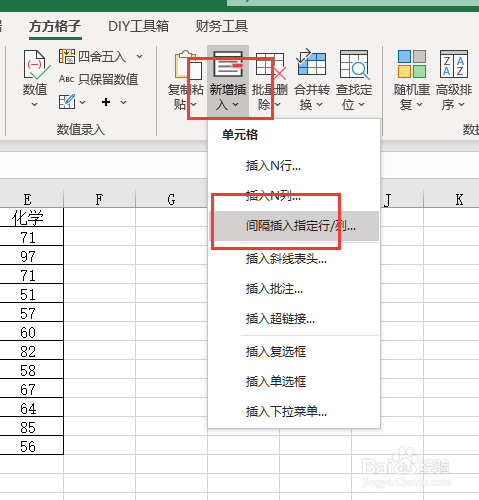The height and width of the screenshot is (500, 479).
Task: Choose 插入N行... from the menu
Action: pos(294,165)
